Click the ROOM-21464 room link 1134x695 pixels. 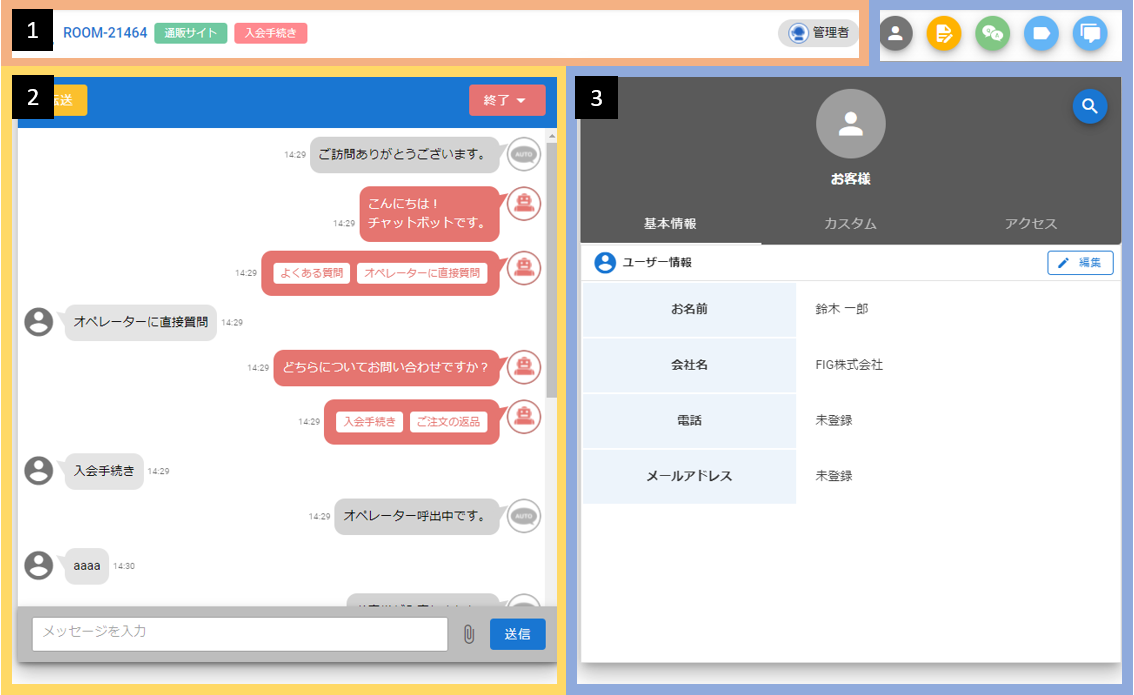[105, 33]
